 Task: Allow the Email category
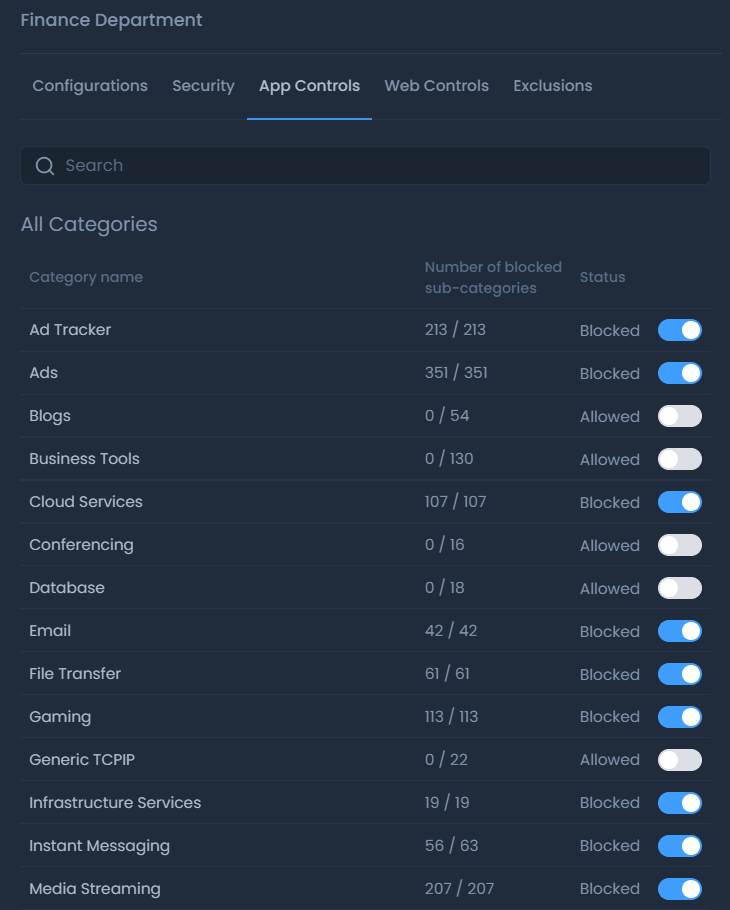(679, 631)
